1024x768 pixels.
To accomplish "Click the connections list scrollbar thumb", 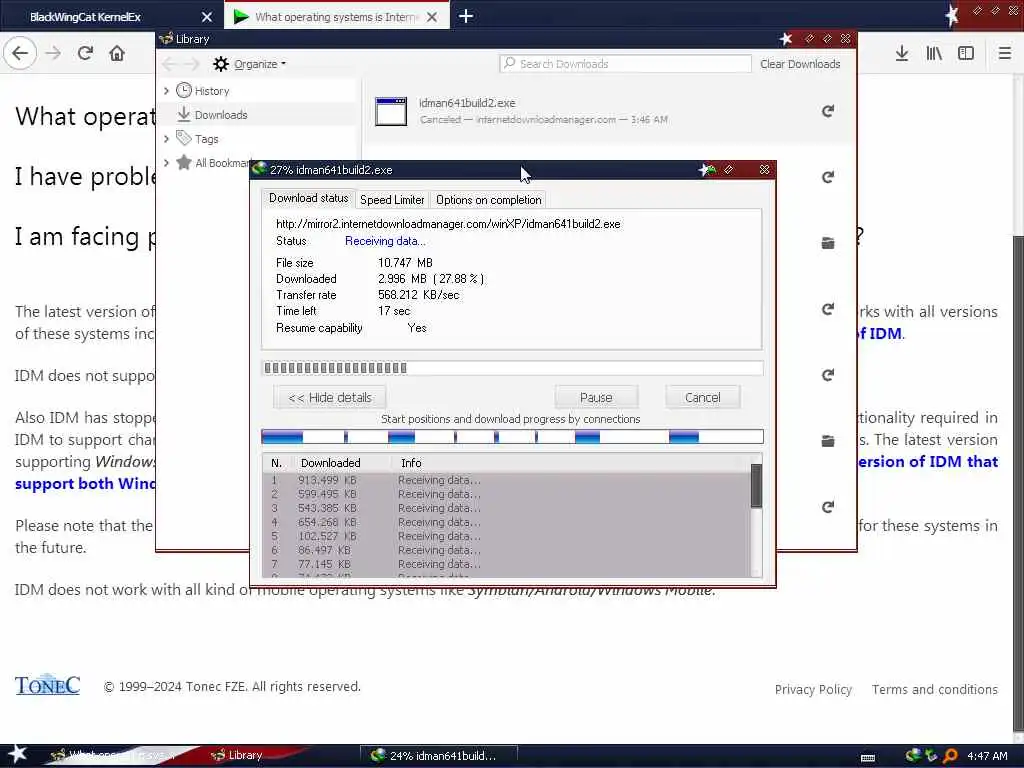I will click(756, 485).
